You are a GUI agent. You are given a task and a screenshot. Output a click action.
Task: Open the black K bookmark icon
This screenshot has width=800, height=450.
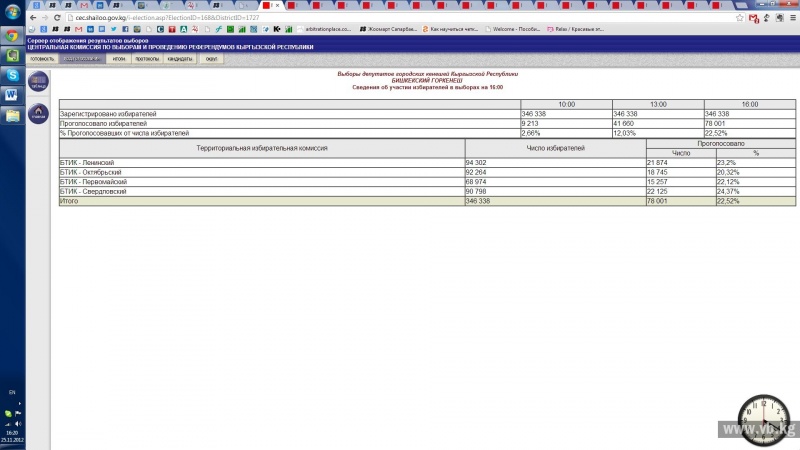[277, 30]
